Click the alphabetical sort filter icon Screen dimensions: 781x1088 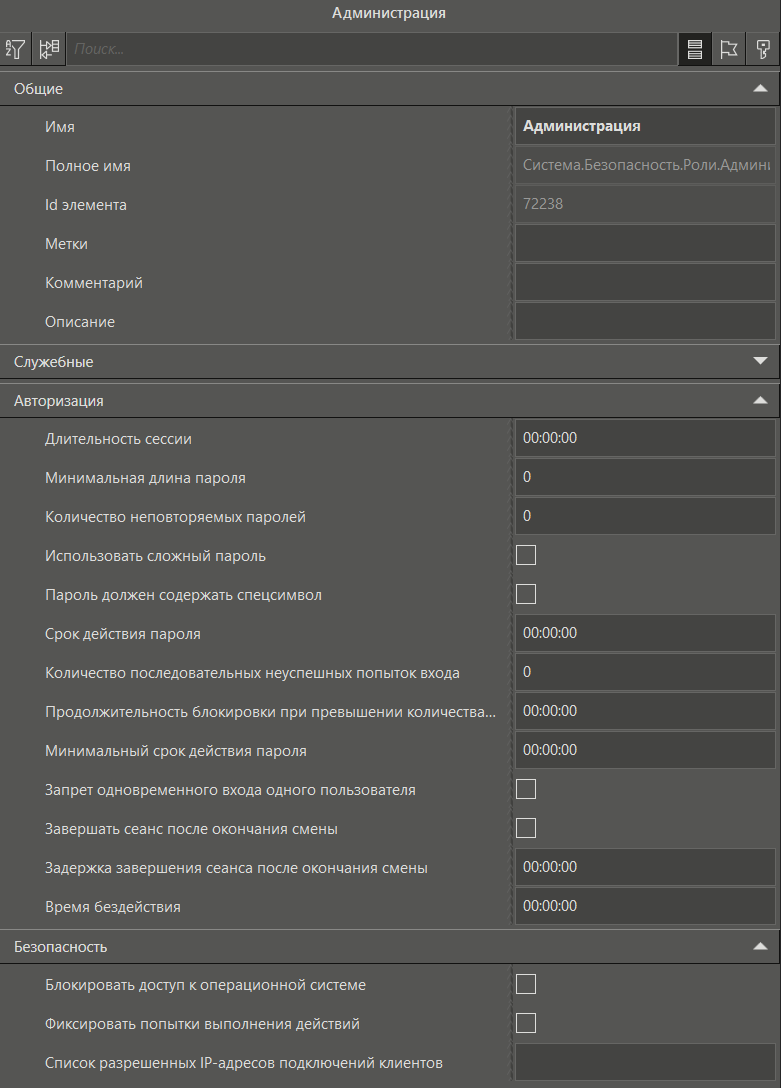coord(16,49)
